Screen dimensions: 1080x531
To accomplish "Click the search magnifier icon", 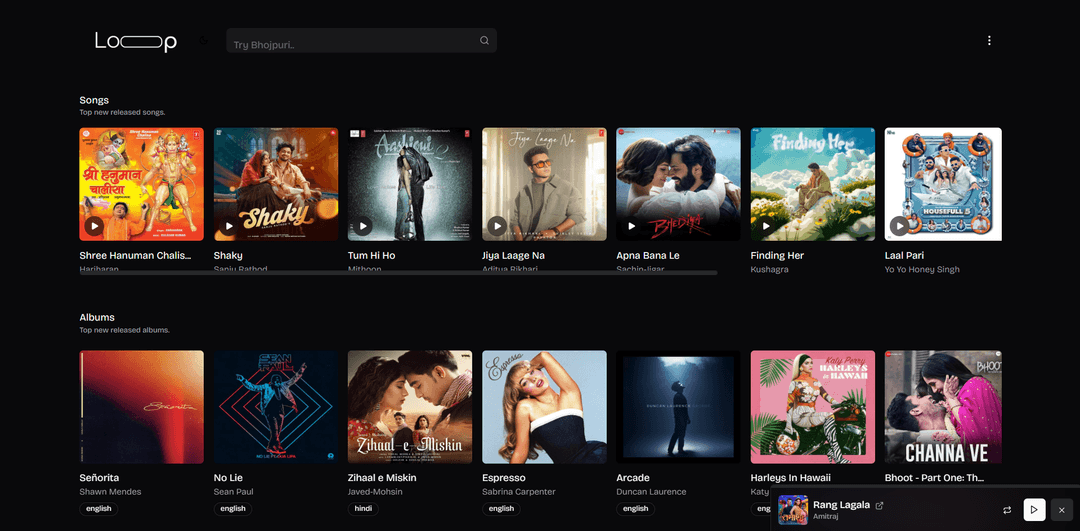I will coord(484,41).
